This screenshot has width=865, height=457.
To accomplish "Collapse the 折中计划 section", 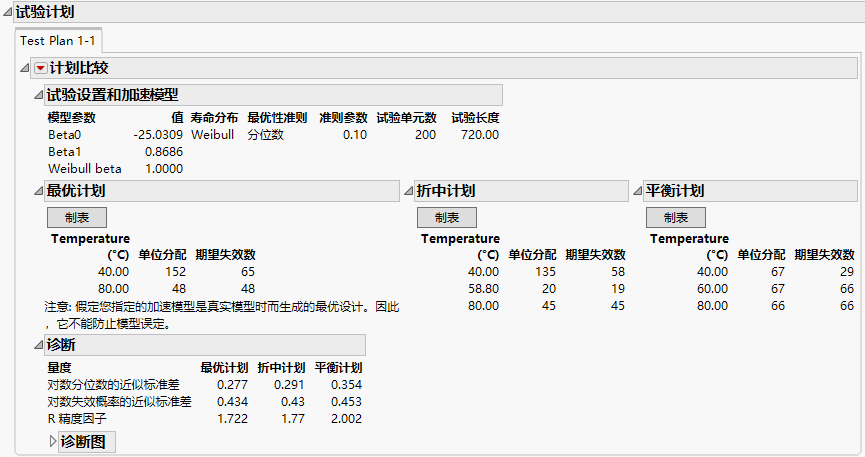I will tap(408, 191).
